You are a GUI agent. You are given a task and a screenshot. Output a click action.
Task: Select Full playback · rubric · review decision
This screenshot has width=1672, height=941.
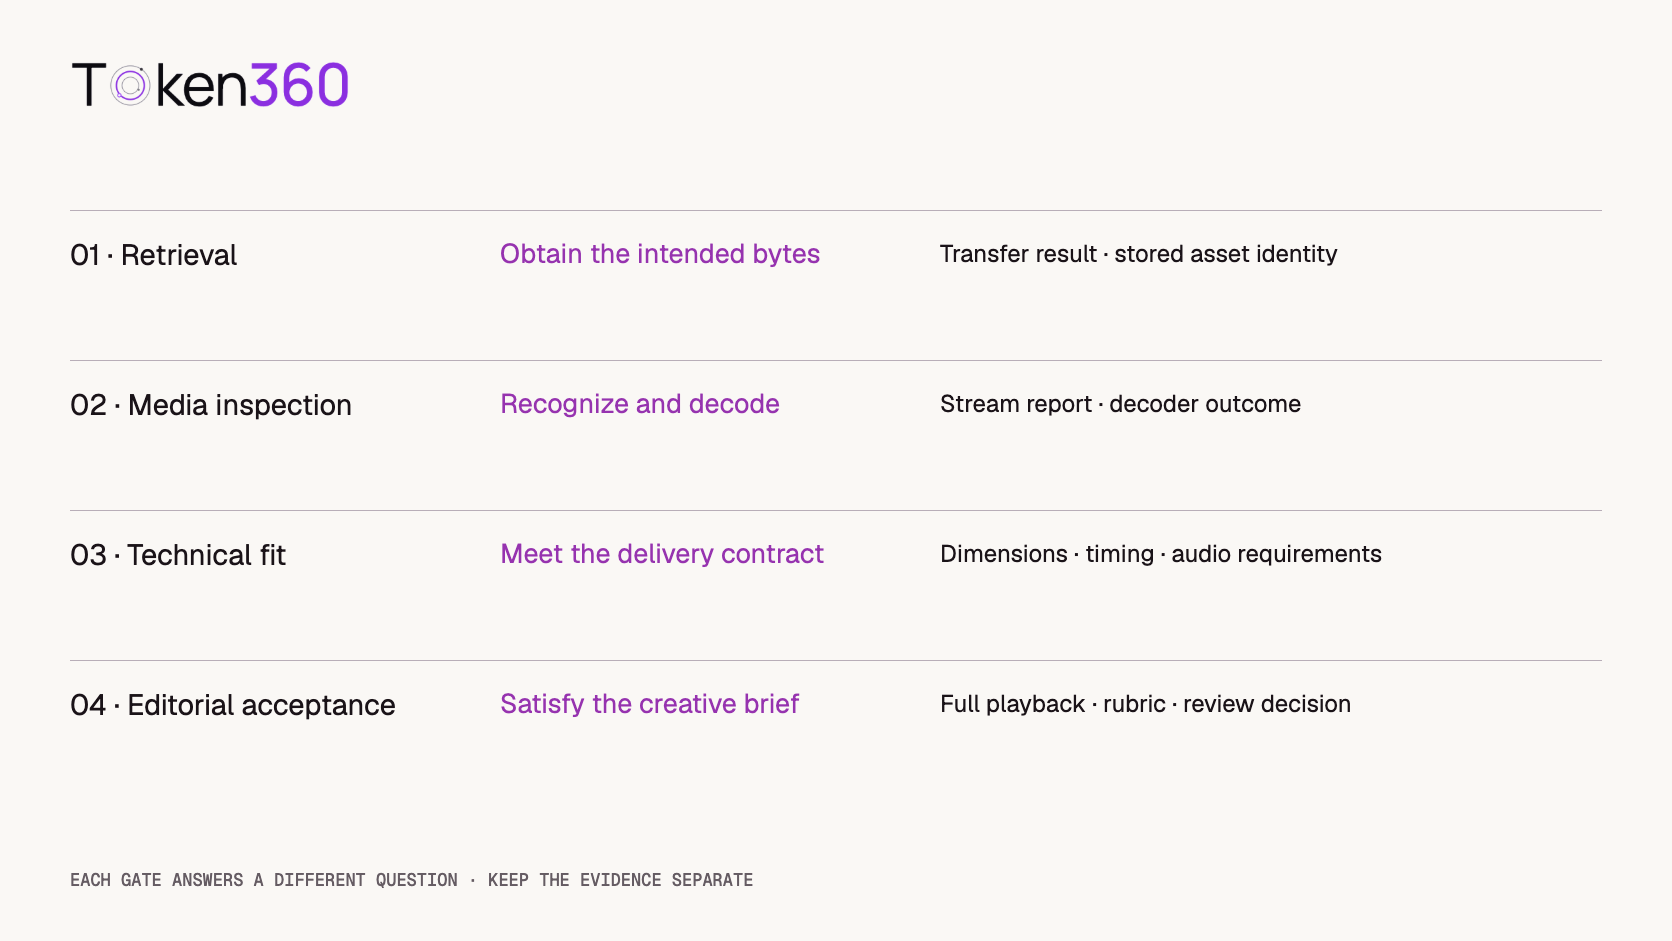pos(1145,704)
